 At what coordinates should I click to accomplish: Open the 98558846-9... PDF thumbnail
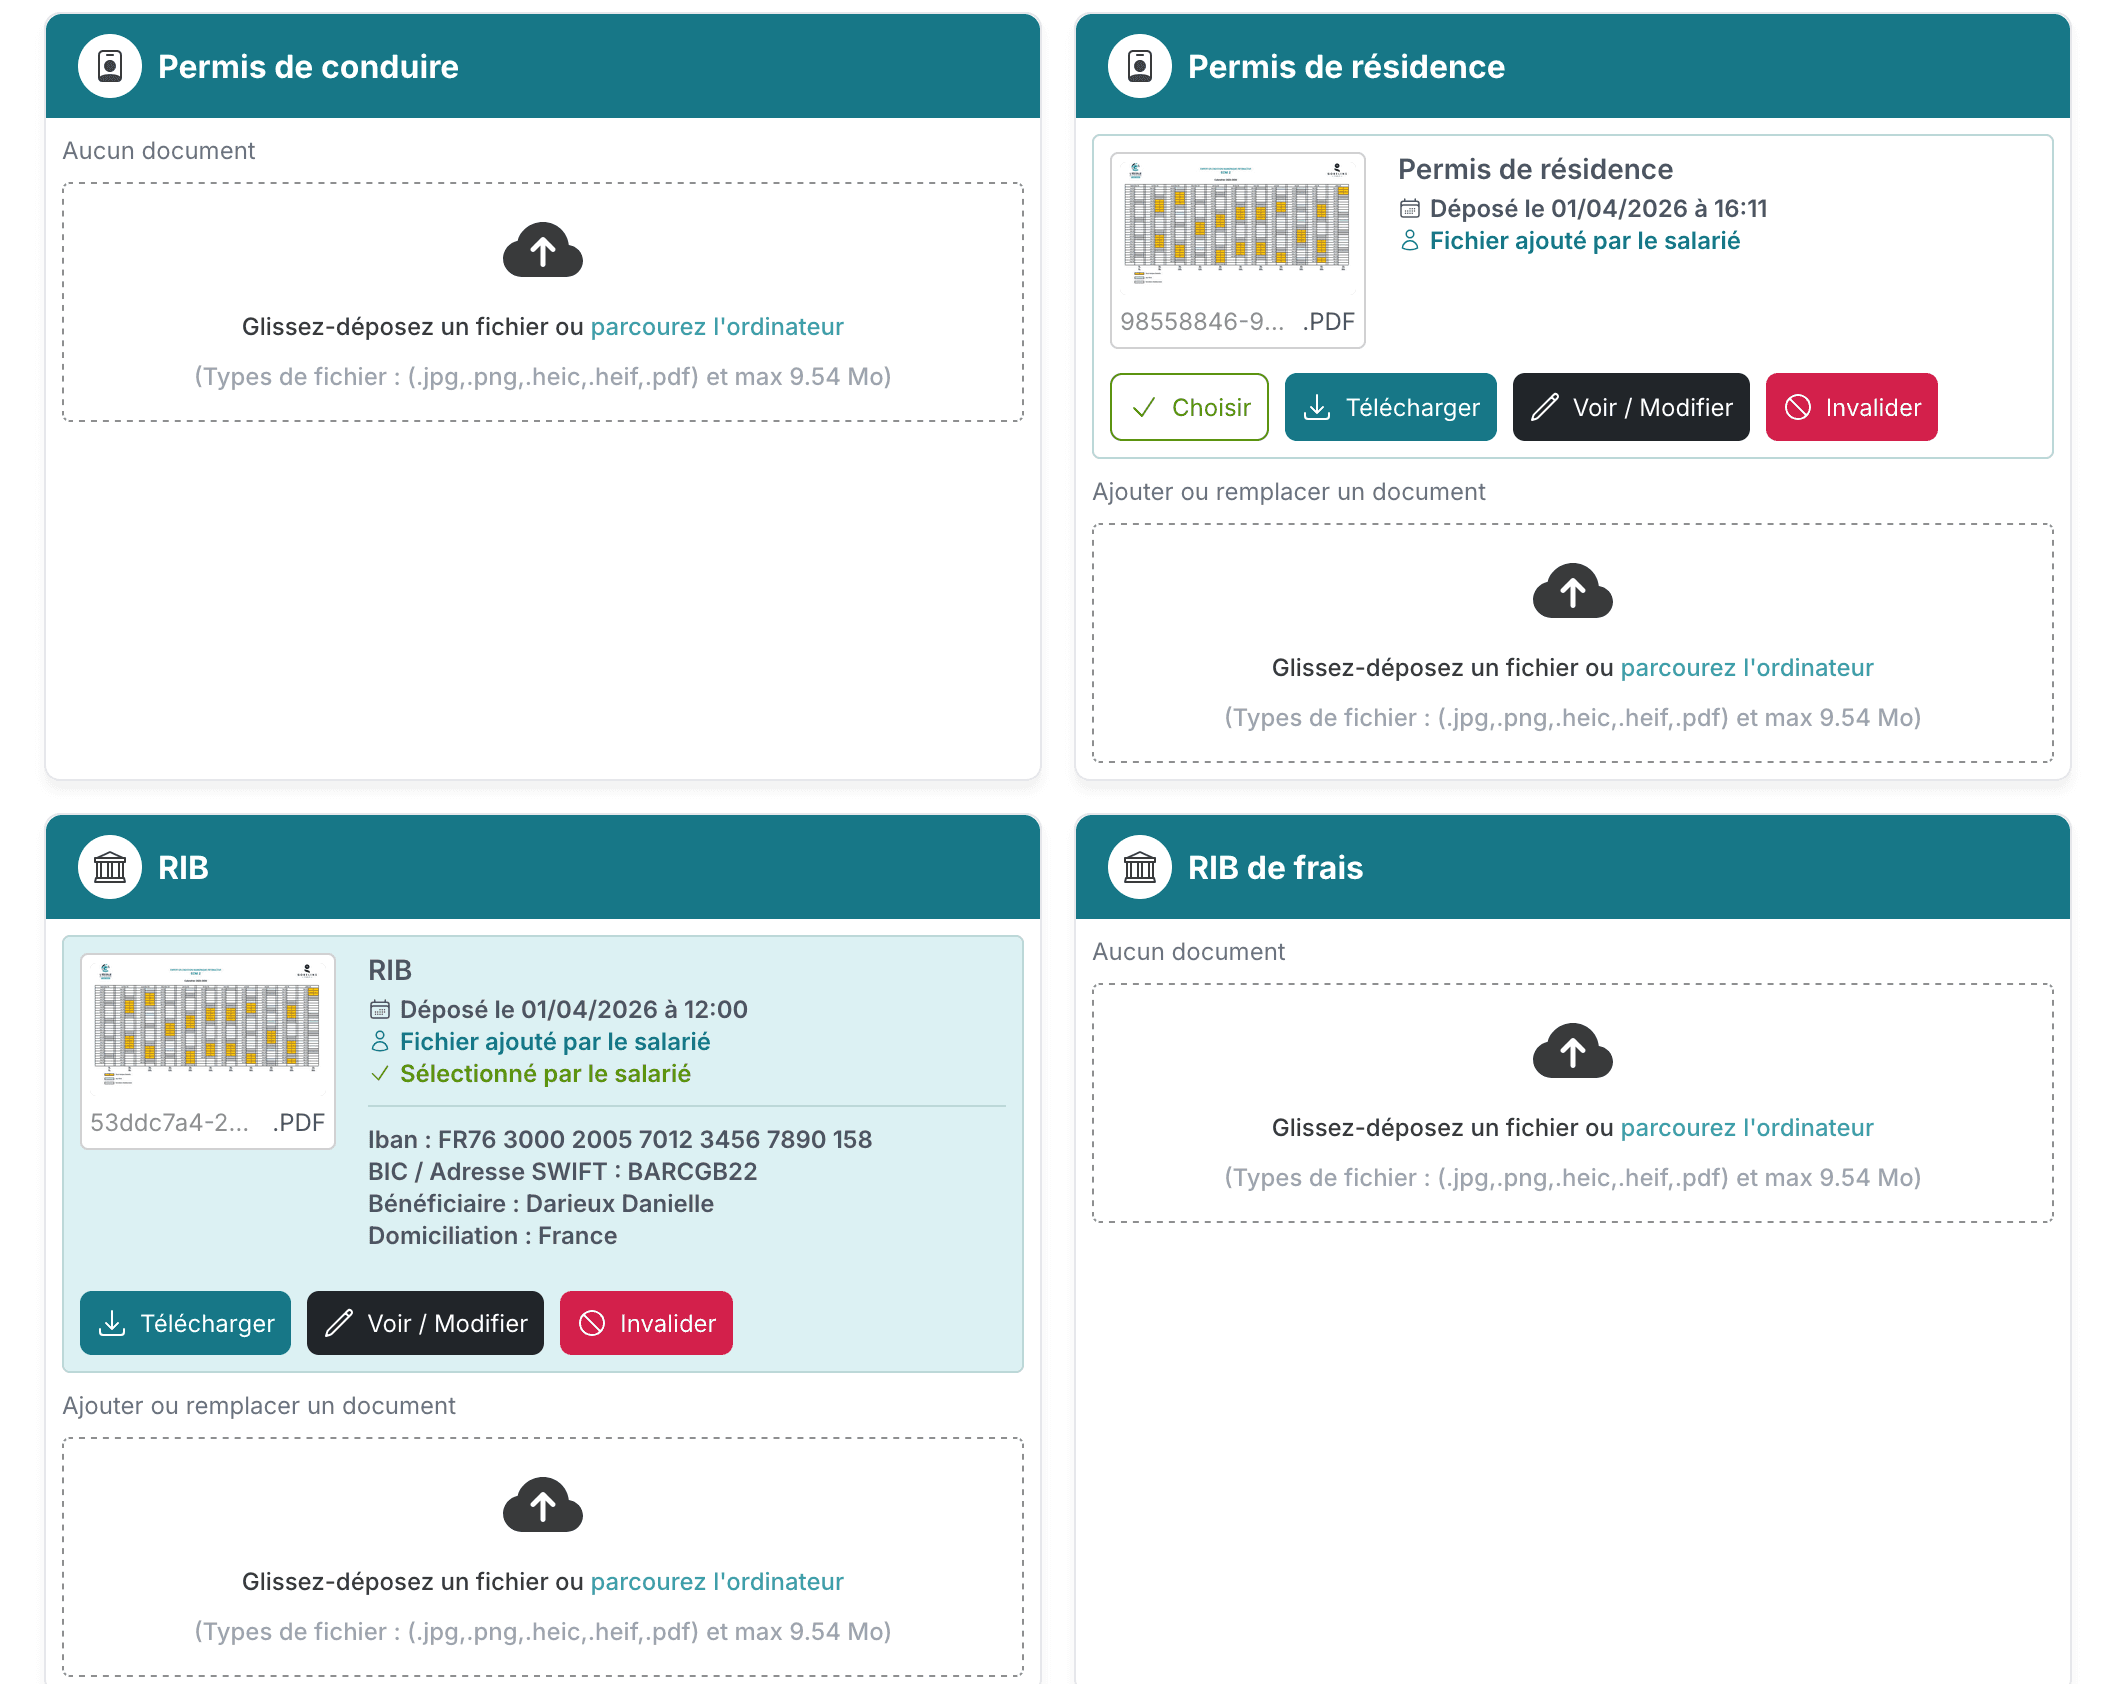coord(1238,250)
